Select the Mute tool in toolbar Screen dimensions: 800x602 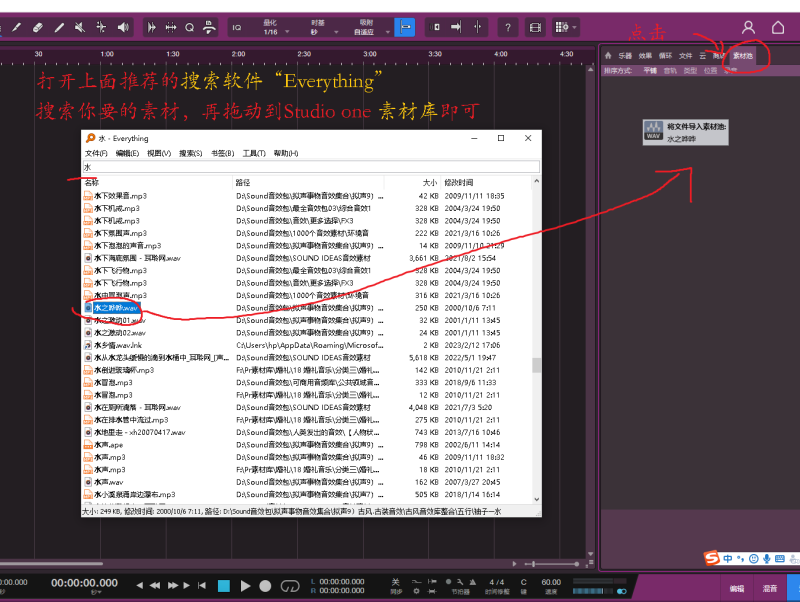pyautogui.click(x=82, y=27)
